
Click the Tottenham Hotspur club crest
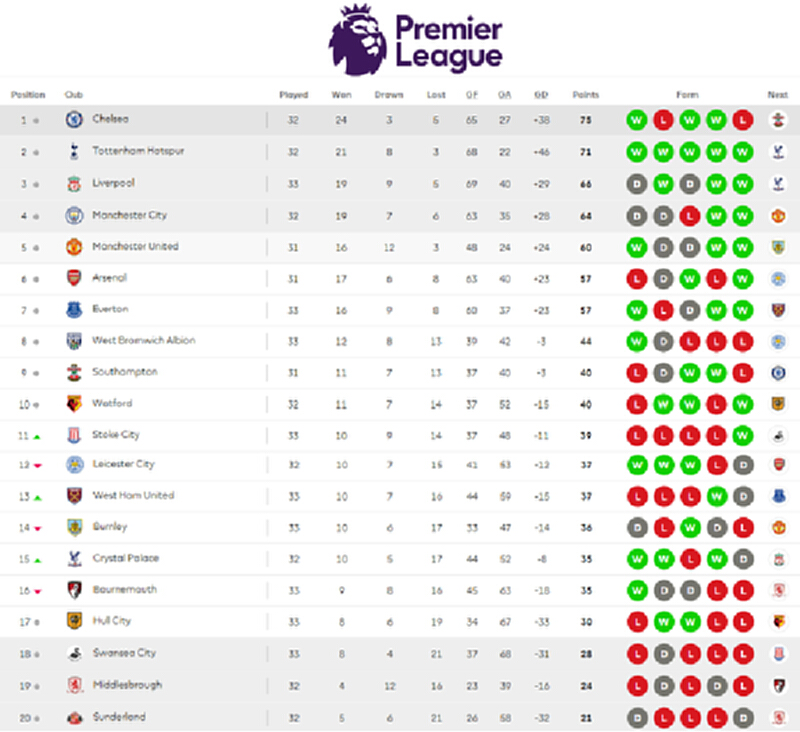tap(74, 152)
